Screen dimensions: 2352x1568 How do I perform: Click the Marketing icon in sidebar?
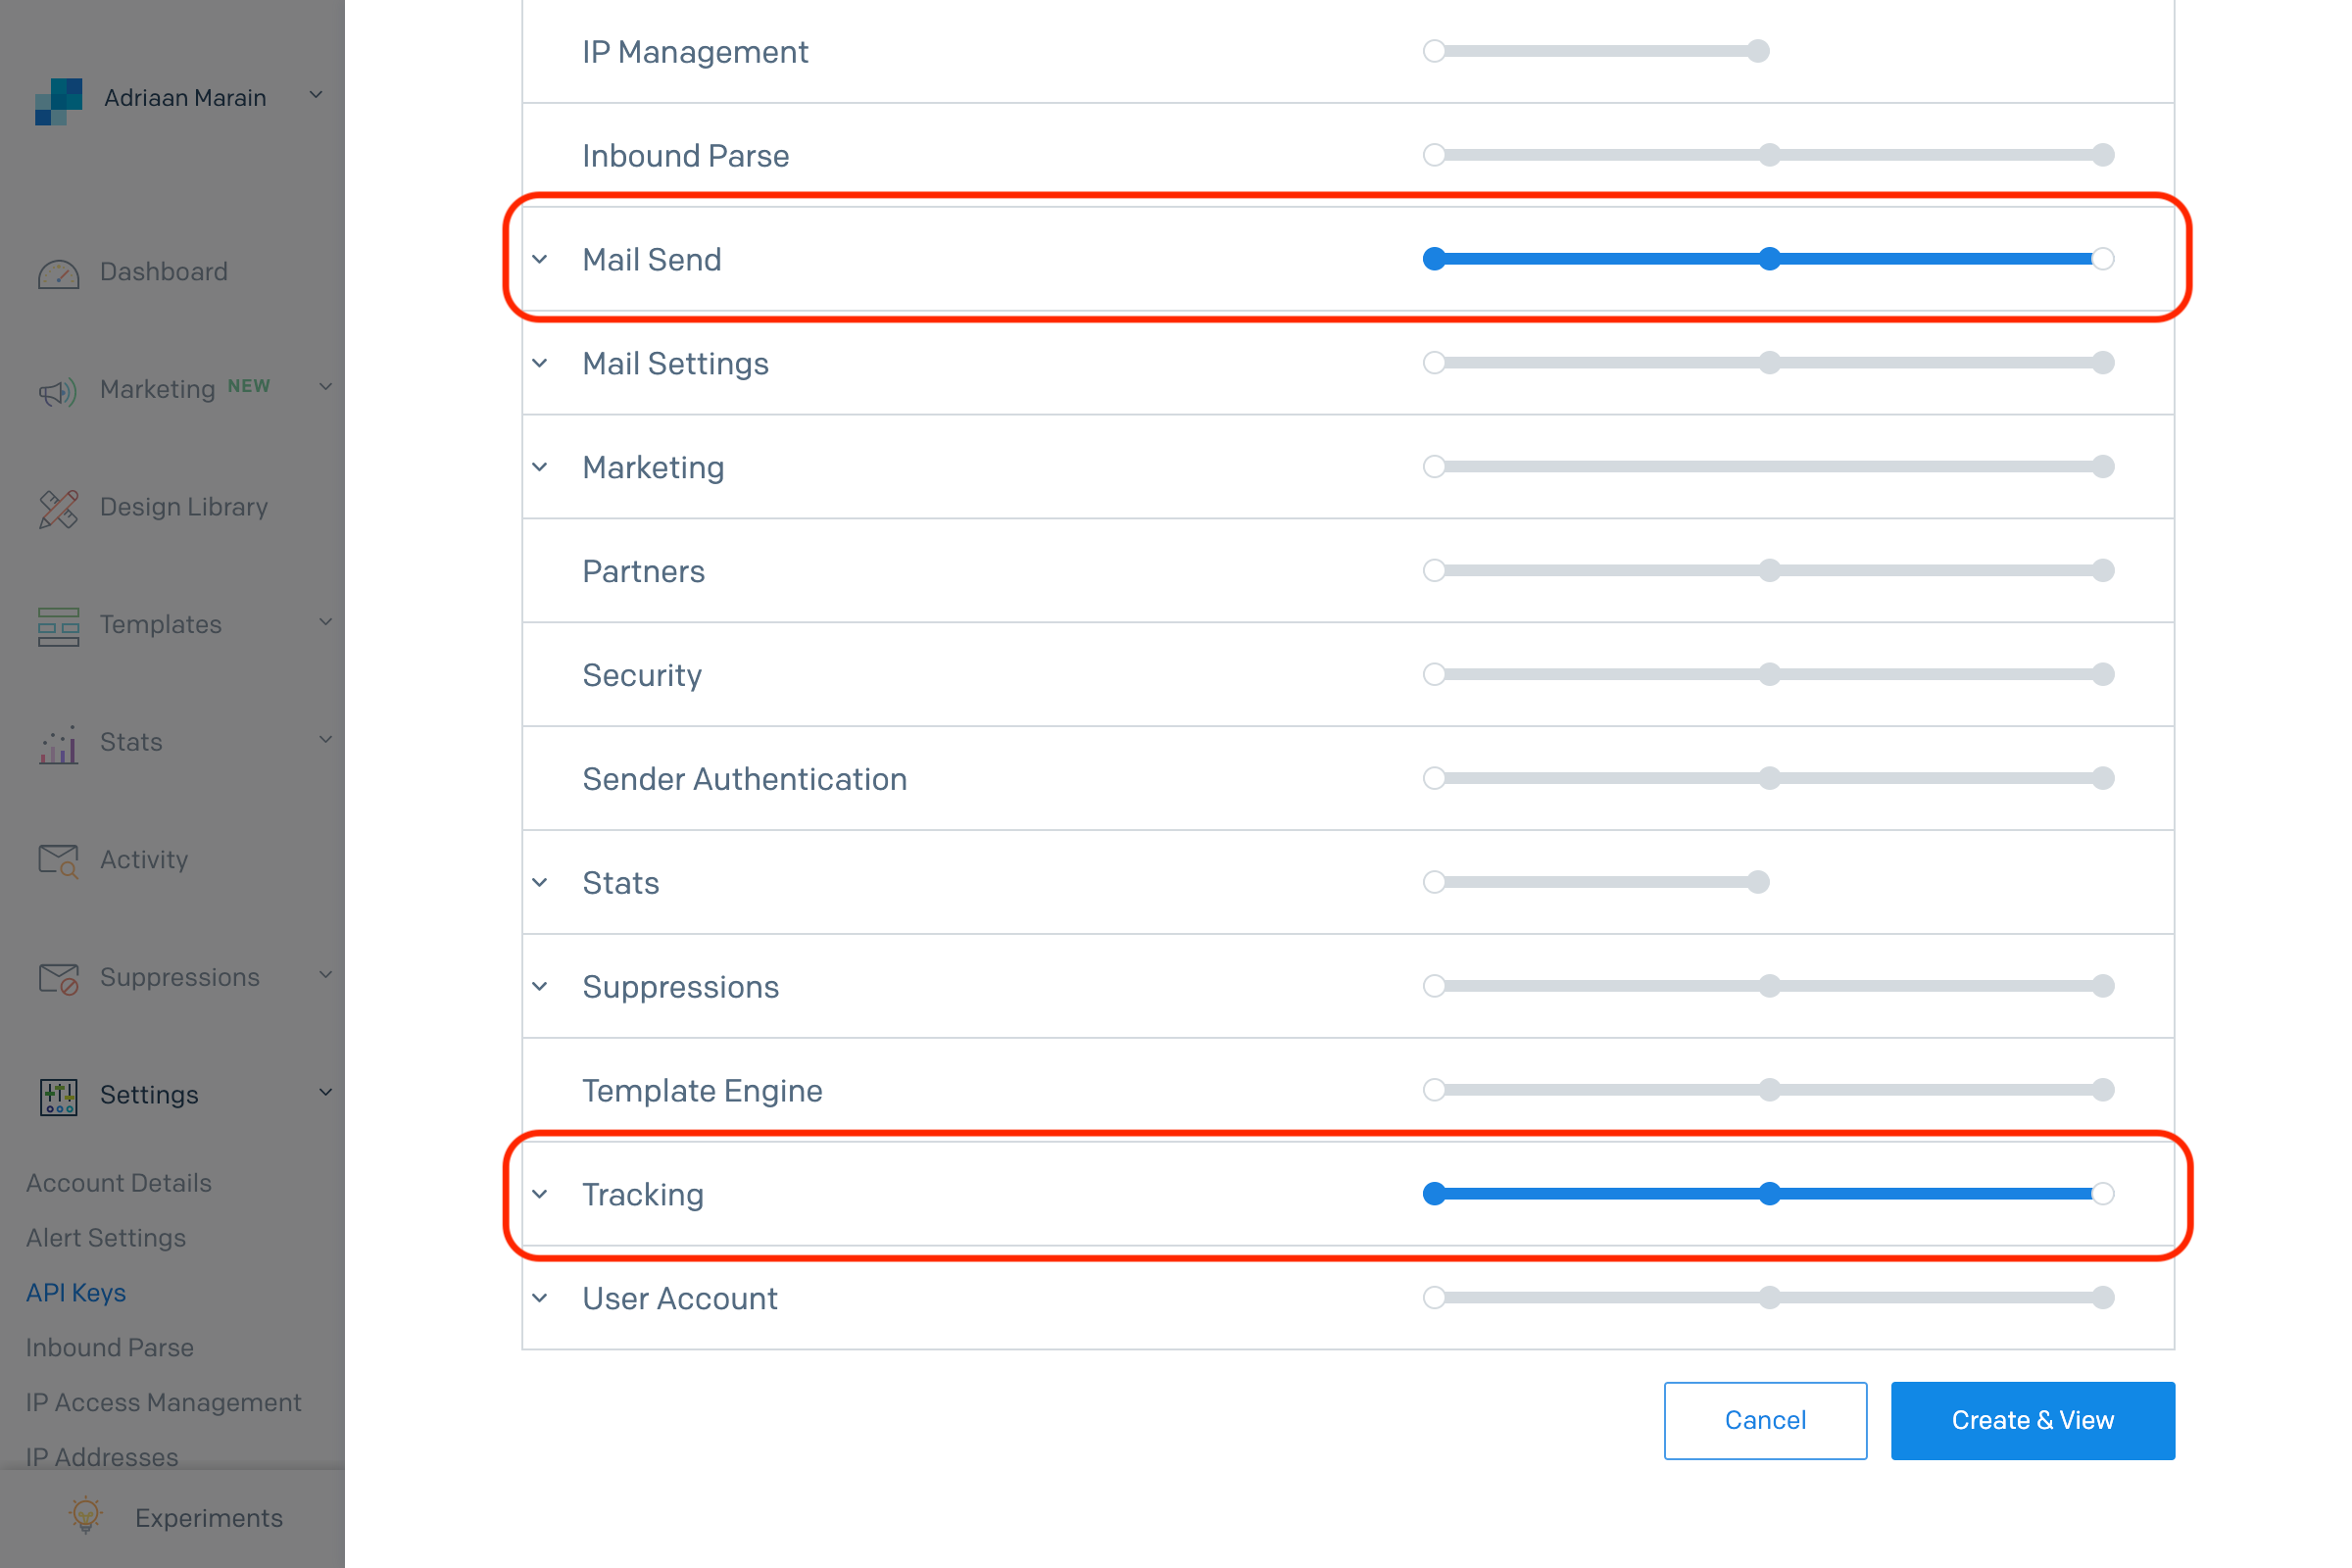click(58, 388)
